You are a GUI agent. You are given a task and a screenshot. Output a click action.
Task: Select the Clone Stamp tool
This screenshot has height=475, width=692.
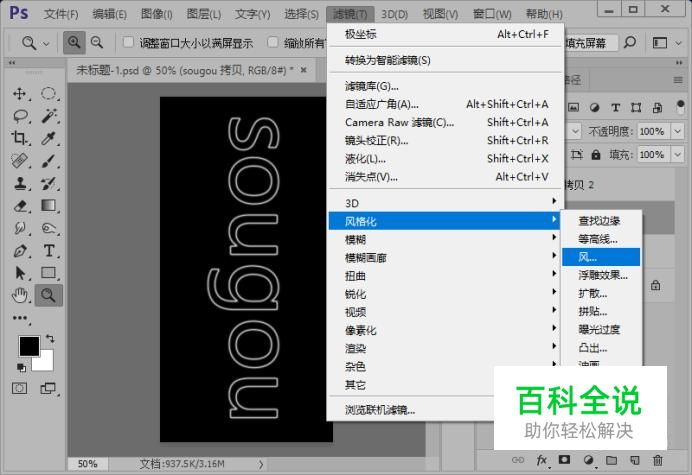19,183
